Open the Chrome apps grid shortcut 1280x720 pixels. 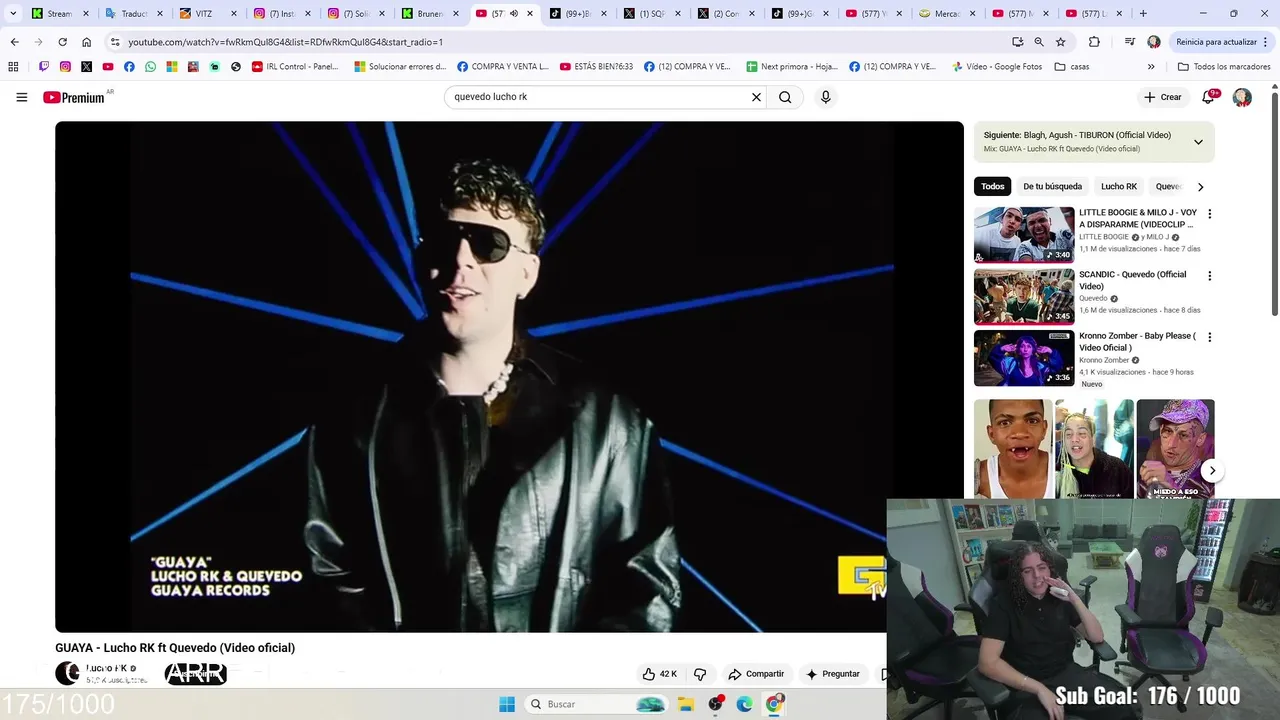(x=13, y=67)
